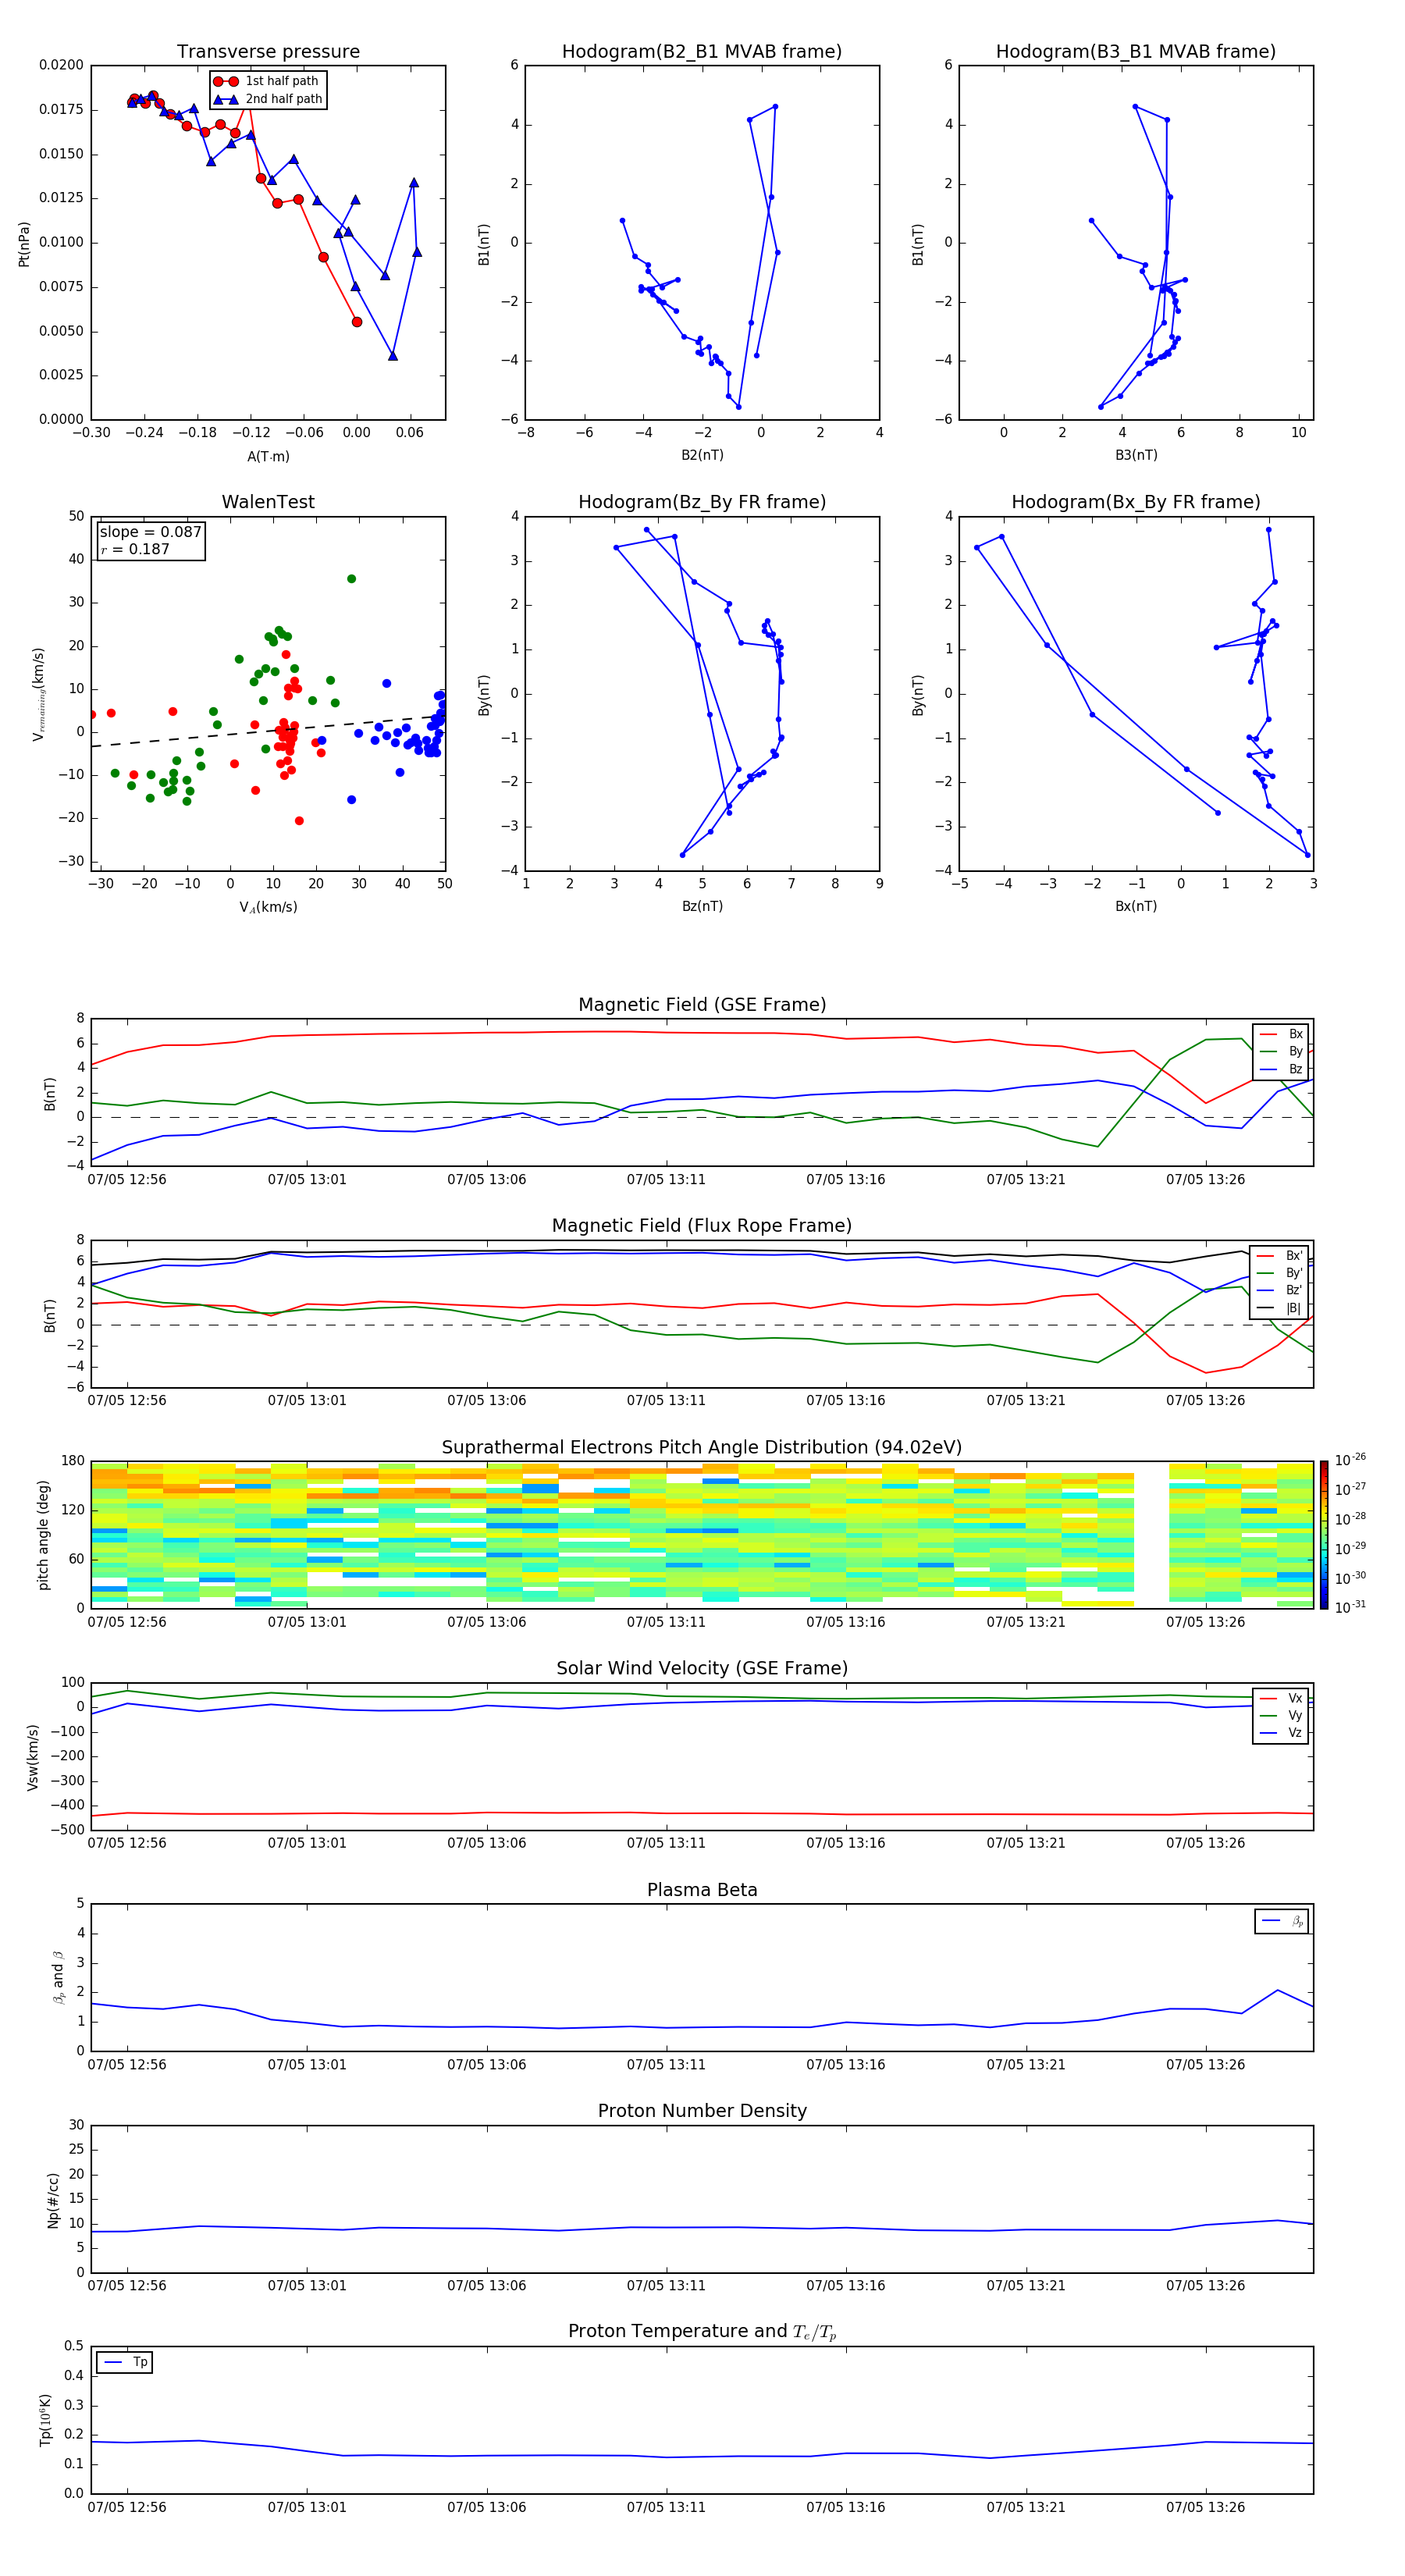Click the 'slope = 0.087' annotation
The width and height of the screenshot is (1405, 2576).
151,532
